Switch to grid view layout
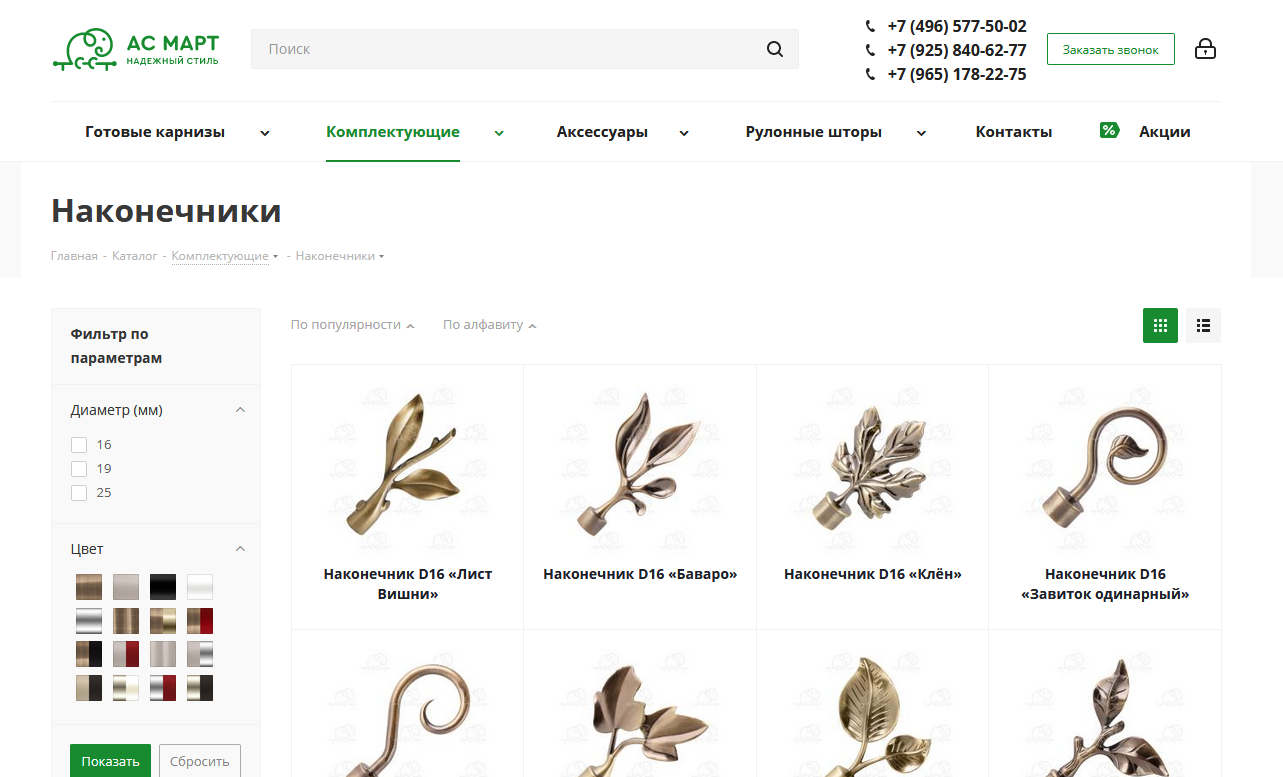1283x777 pixels. coord(1160,325)
